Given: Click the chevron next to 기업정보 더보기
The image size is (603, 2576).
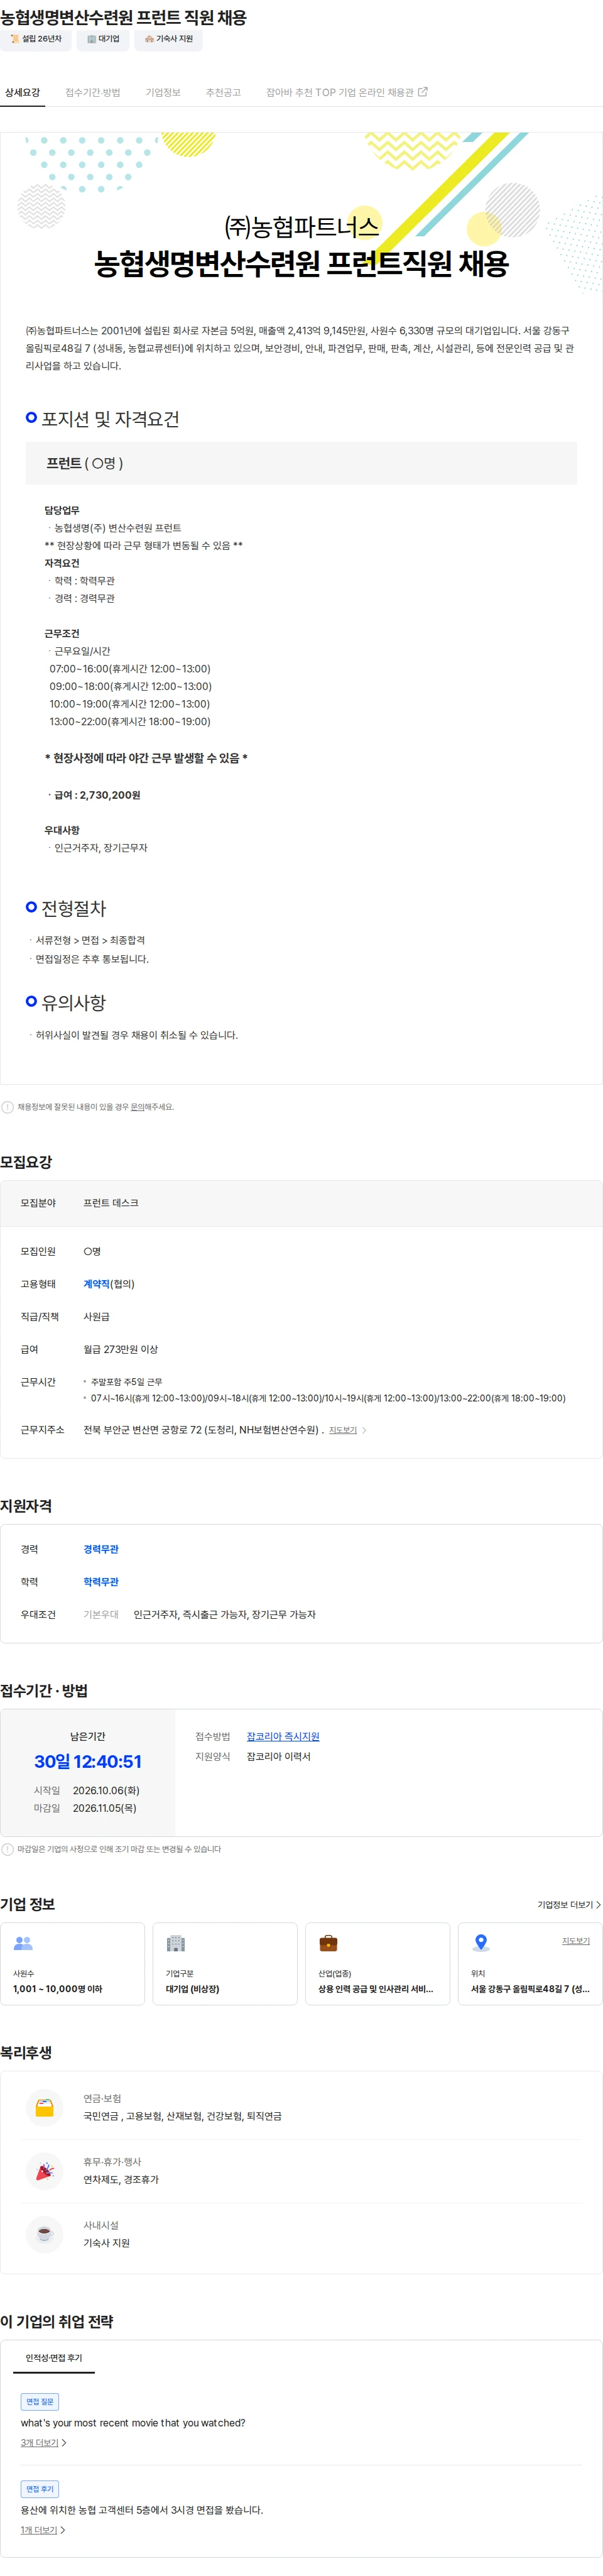Looking at the screenshot, I should [598, 1905].
